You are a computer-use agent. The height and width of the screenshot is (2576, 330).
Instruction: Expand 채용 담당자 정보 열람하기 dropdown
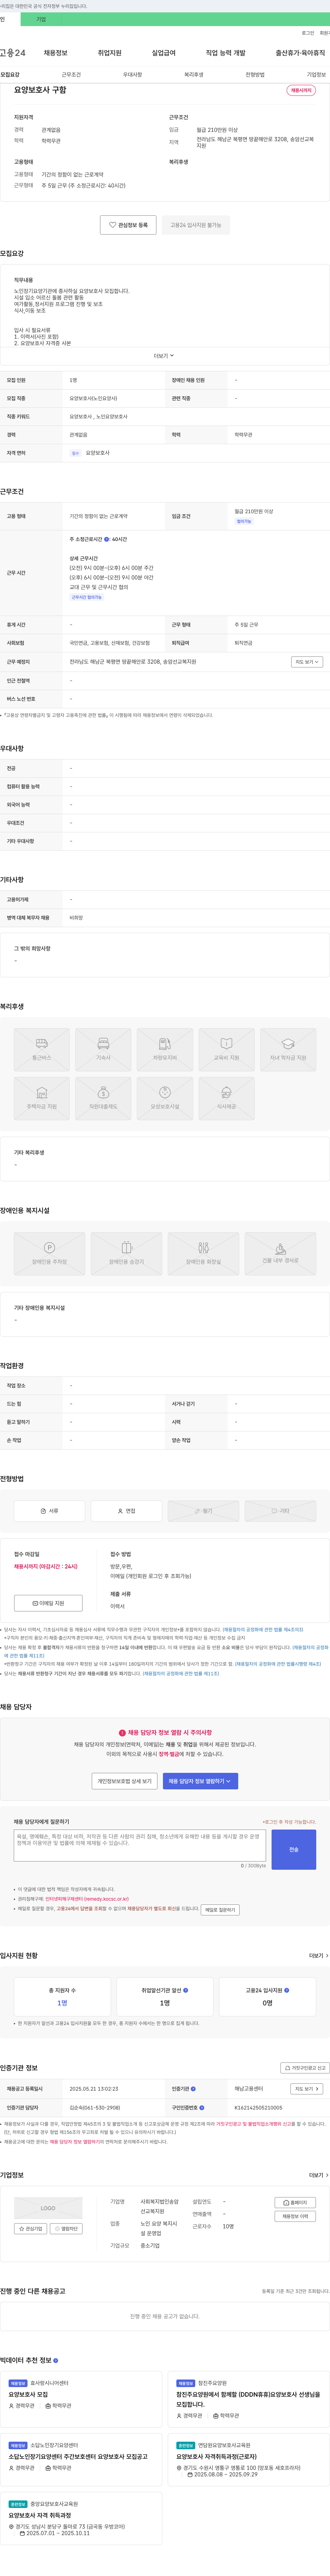pos(200,1781)
